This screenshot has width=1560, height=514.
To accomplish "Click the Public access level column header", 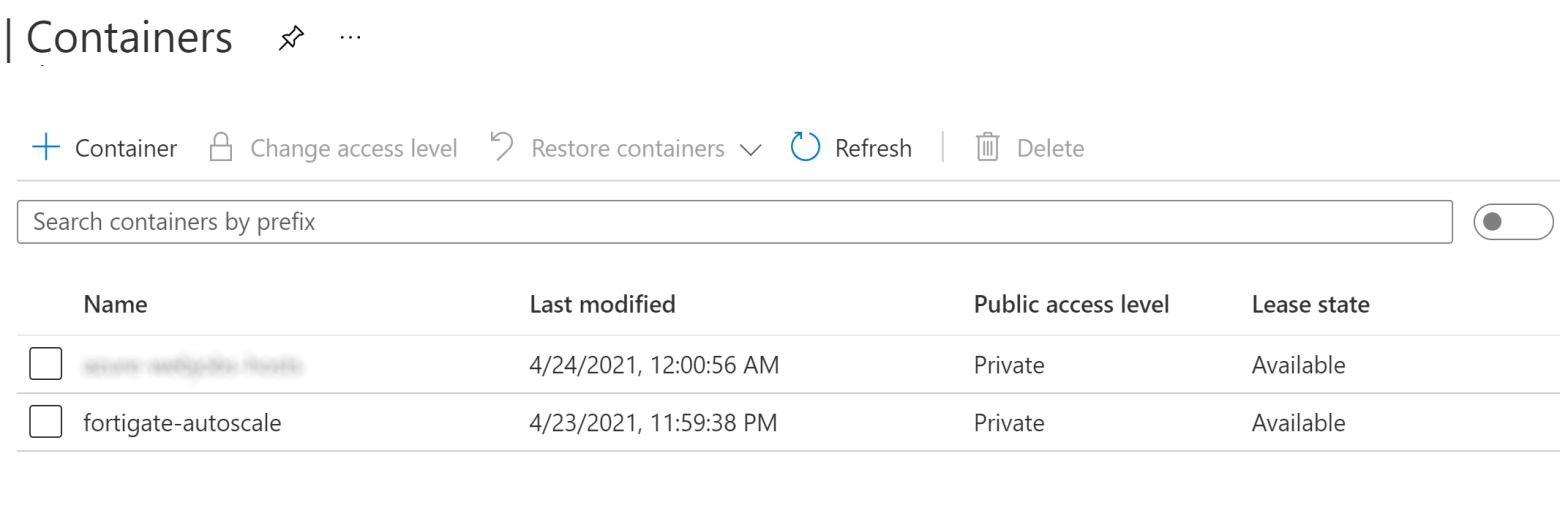I will [1071, 304].
